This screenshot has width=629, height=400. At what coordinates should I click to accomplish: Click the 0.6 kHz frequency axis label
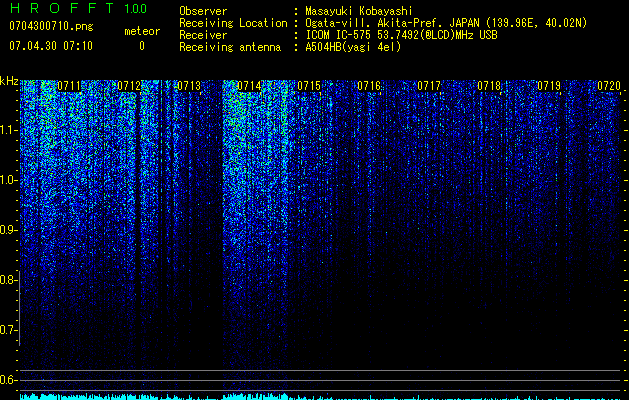(x=8, y=380)
